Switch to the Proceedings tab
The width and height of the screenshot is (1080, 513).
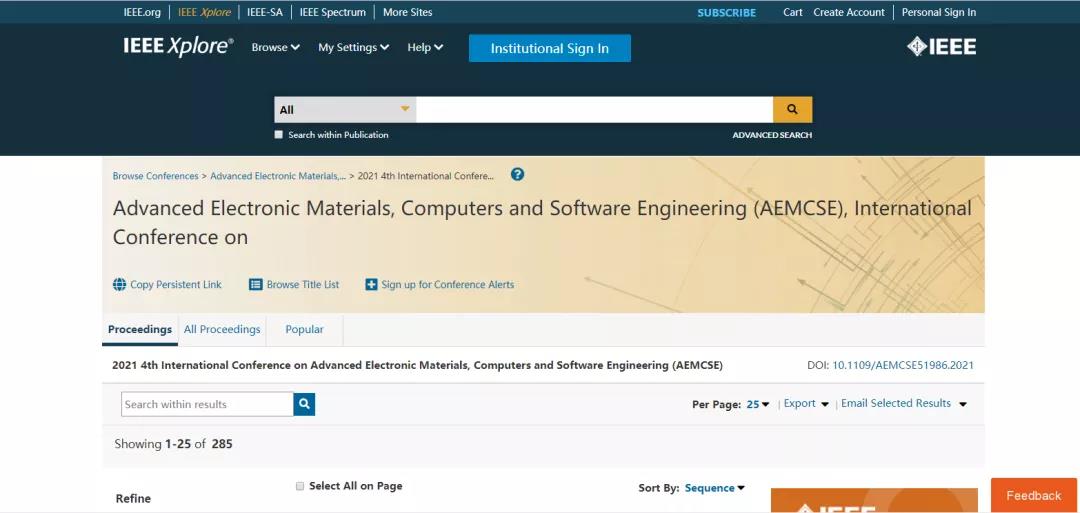[140, 329]
